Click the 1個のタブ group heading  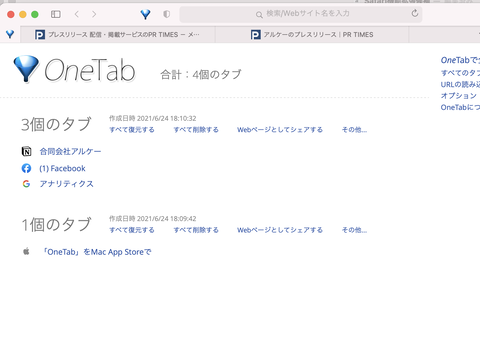(x=56, y=224)
